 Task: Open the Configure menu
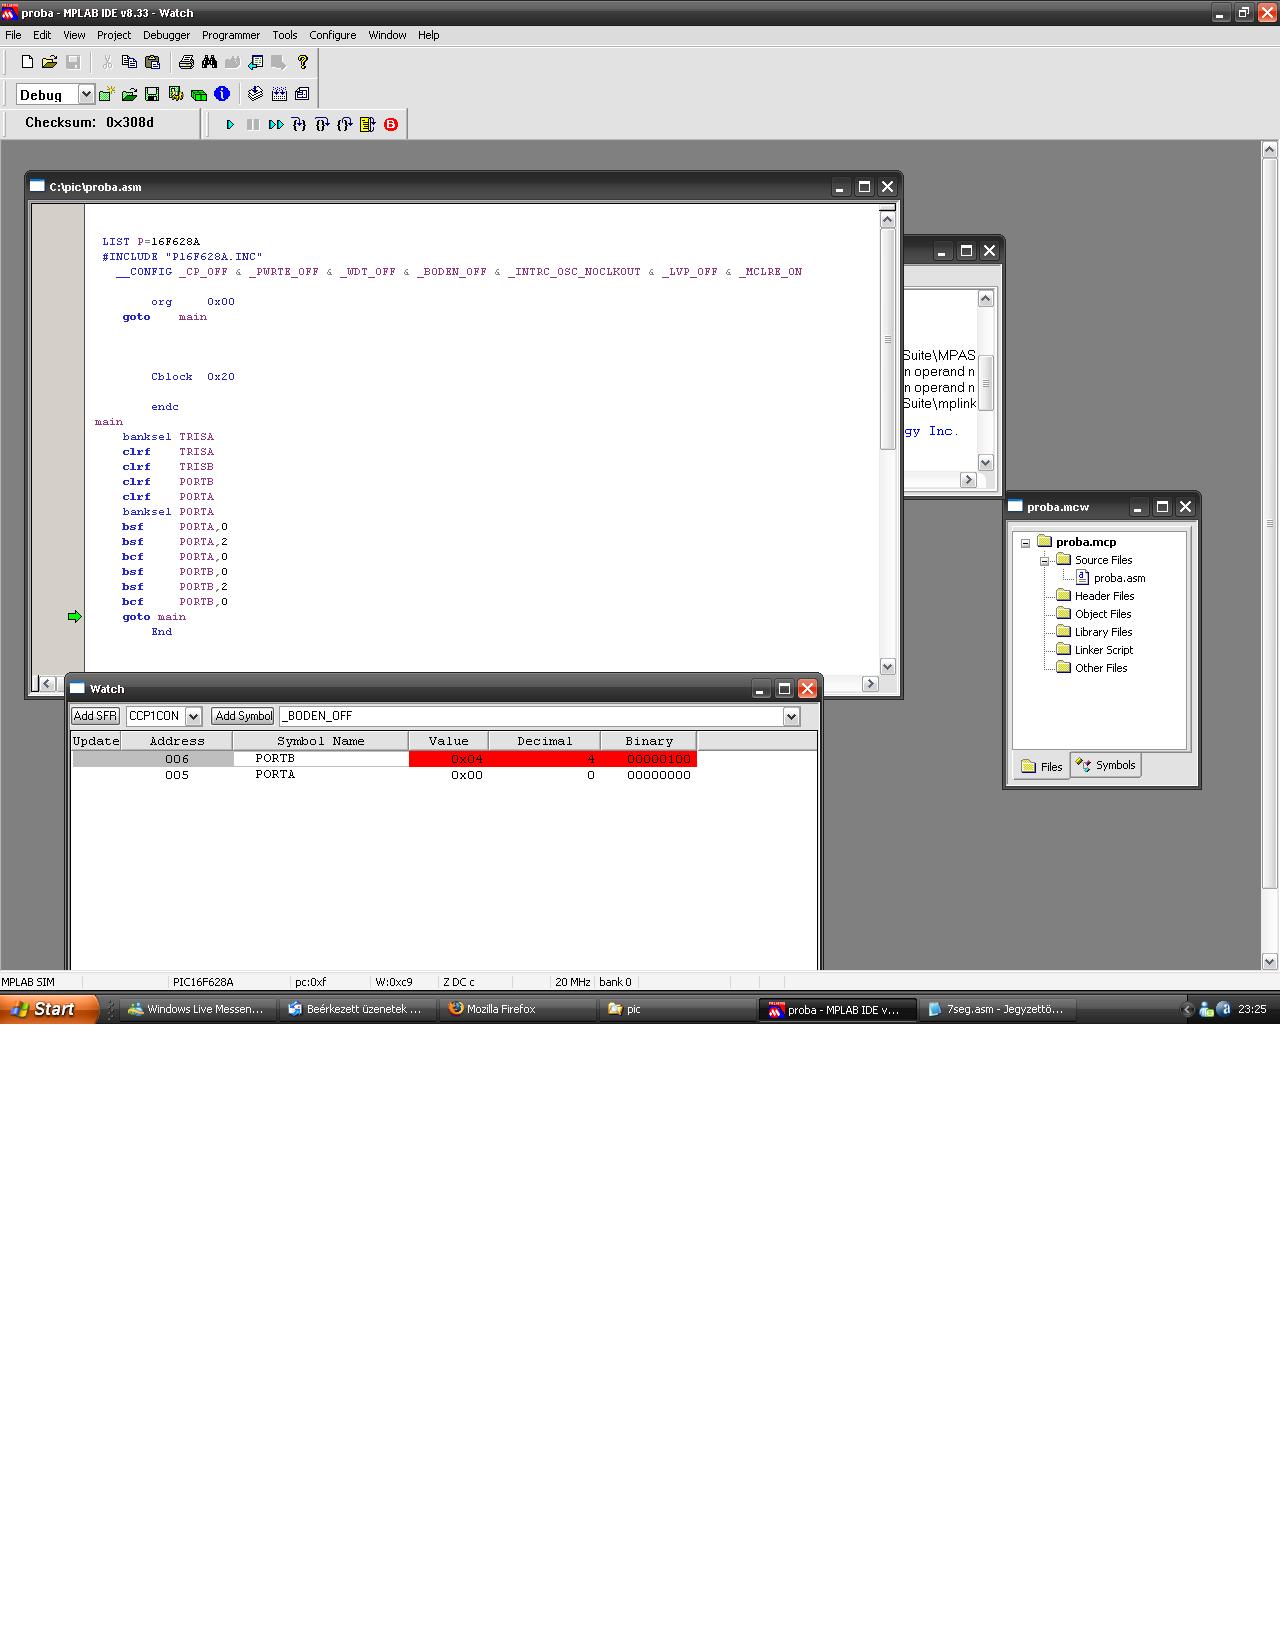pyautogui.click(x=333, y=35)
